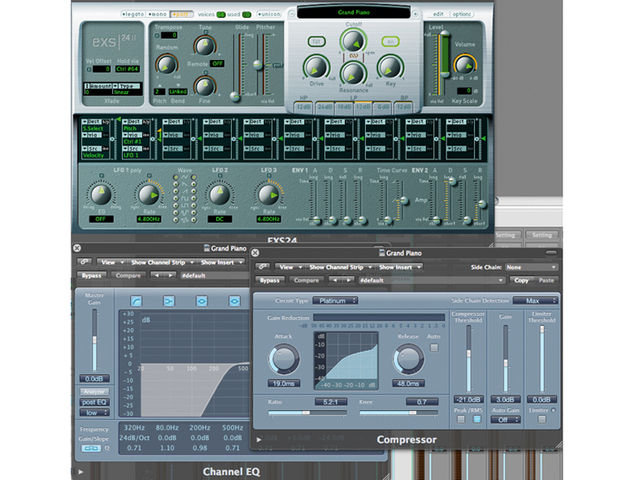
Task: Click the Compressor Release knob
Action: 408,359
